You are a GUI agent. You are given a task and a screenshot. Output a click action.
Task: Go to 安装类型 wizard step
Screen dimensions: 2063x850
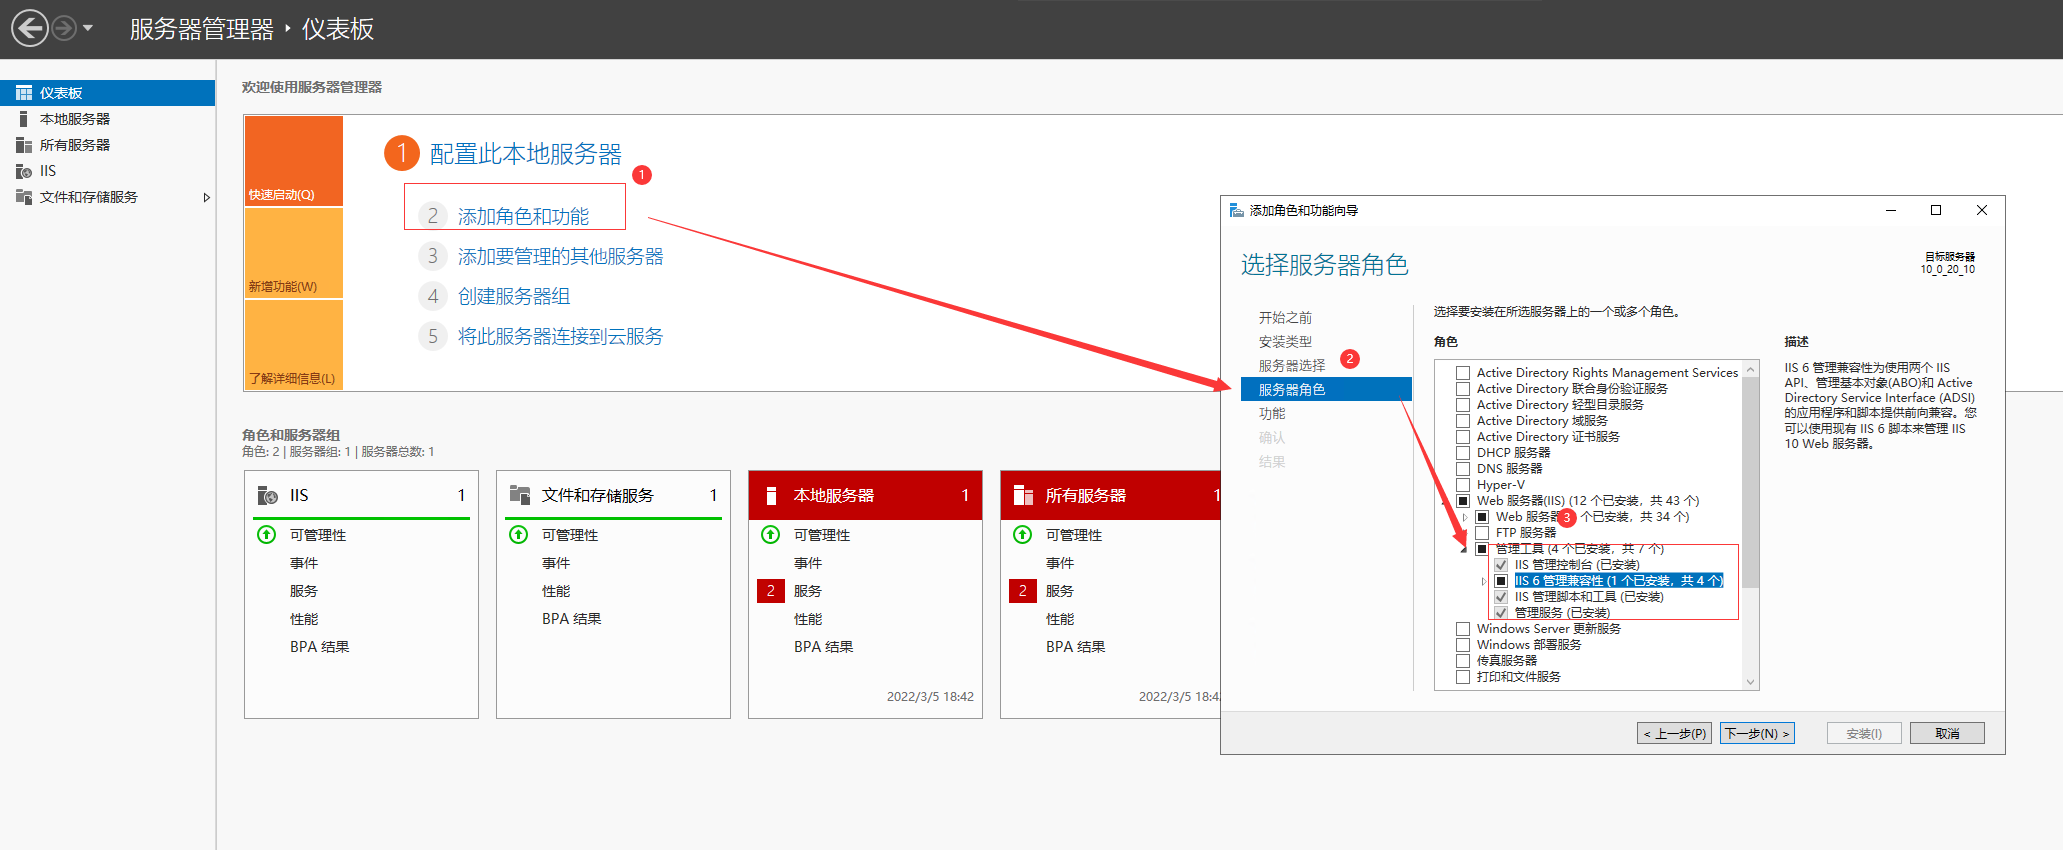click(1285, 341)
